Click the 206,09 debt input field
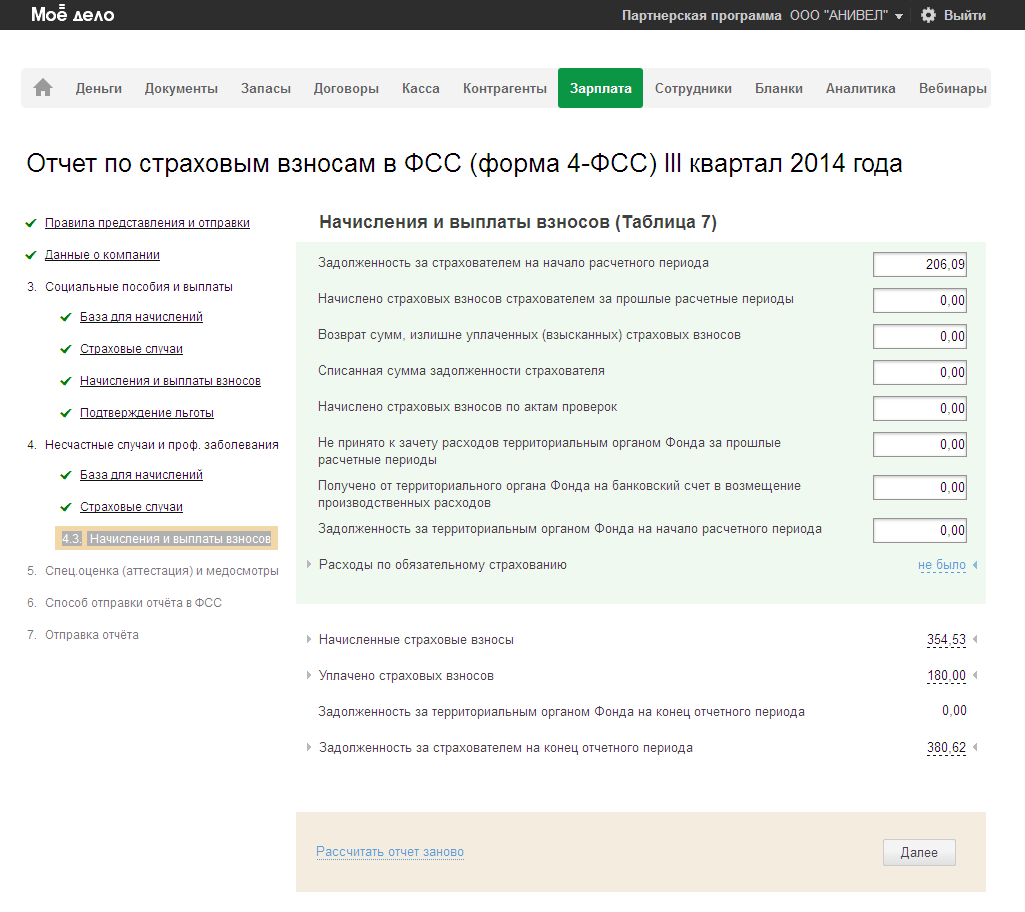 tap(919, 265)
